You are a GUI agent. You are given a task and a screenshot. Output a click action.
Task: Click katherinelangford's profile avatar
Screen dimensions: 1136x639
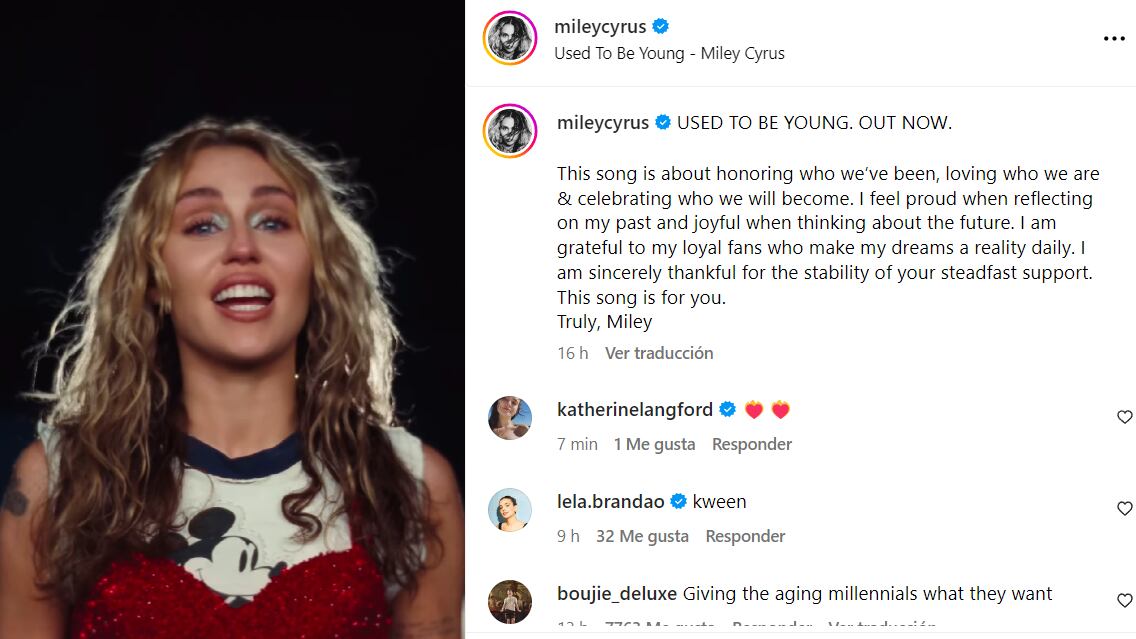coord(511,418)
